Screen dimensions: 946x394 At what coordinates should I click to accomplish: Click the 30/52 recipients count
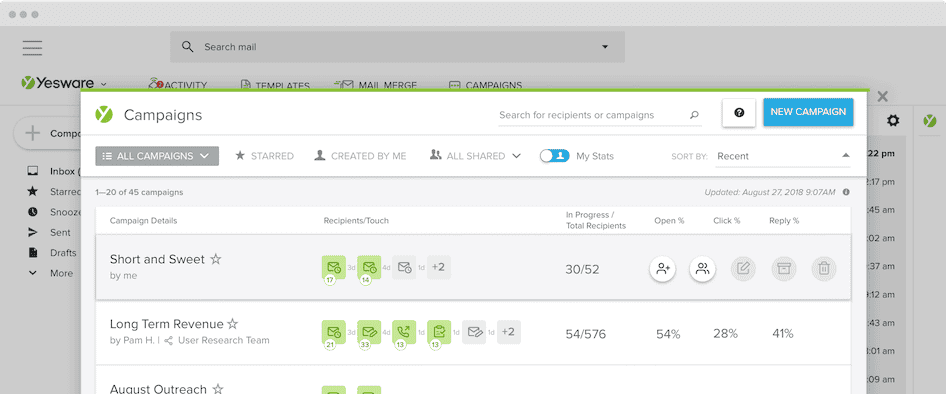[582, 270]
